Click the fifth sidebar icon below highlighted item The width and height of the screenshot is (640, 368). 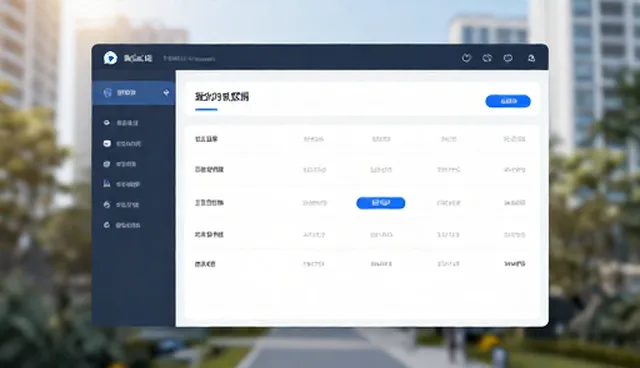pyautogui.click(x=107, y=204)
